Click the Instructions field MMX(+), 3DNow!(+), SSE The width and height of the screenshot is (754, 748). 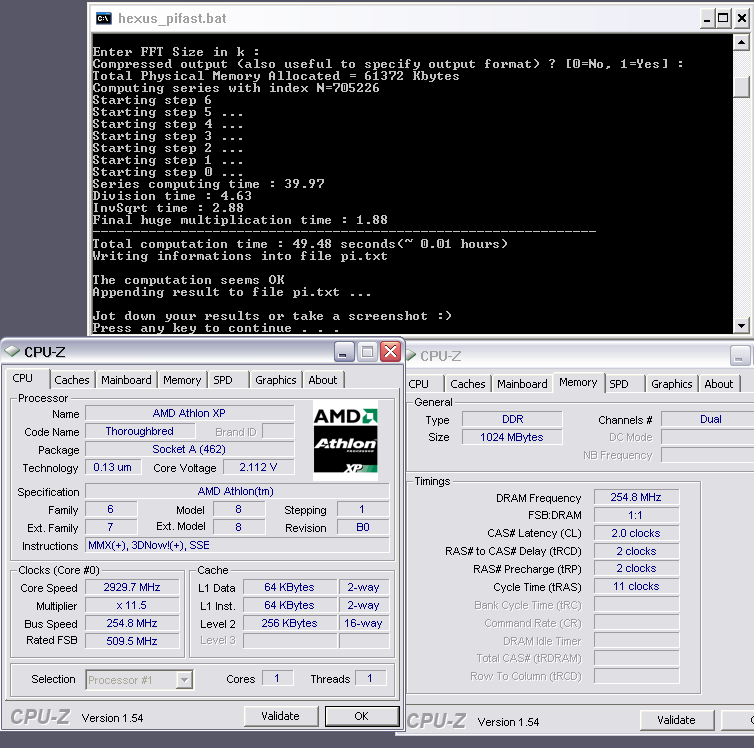tap(238, 545)
